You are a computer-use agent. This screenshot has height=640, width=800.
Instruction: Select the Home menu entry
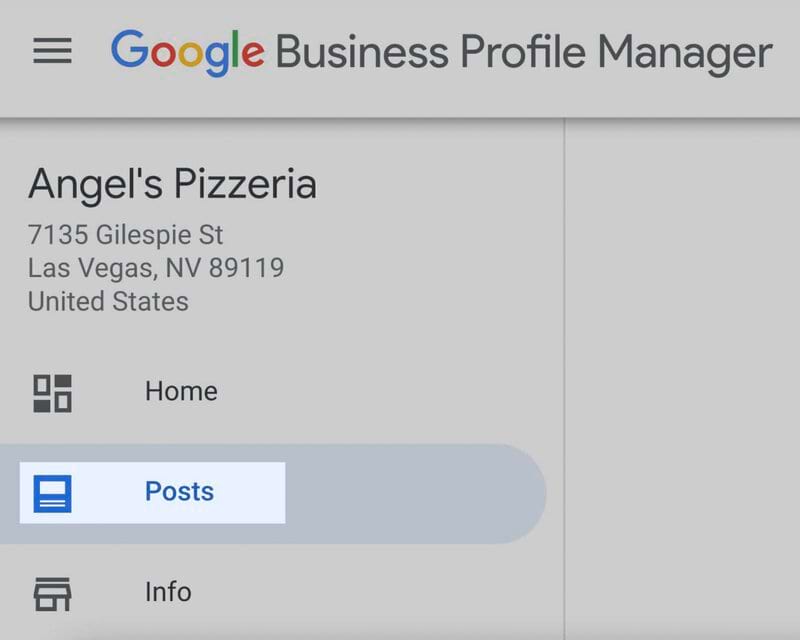click(x=180, y=391)
